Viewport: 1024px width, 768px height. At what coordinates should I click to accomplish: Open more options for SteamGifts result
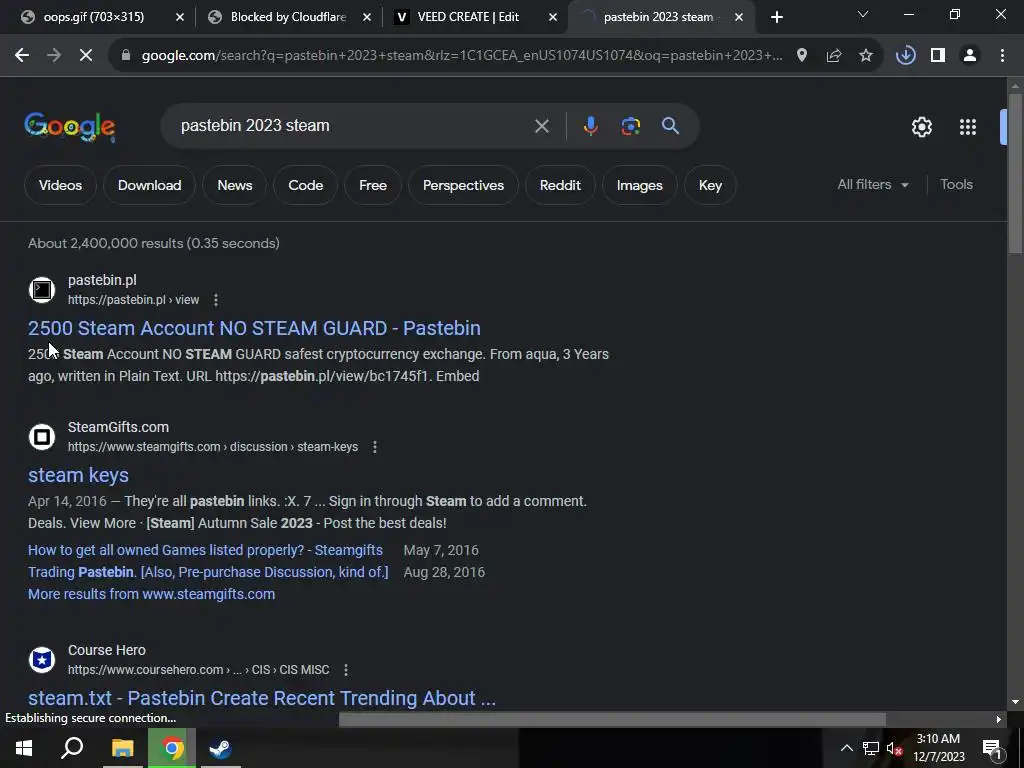click(x=374, y=447)
